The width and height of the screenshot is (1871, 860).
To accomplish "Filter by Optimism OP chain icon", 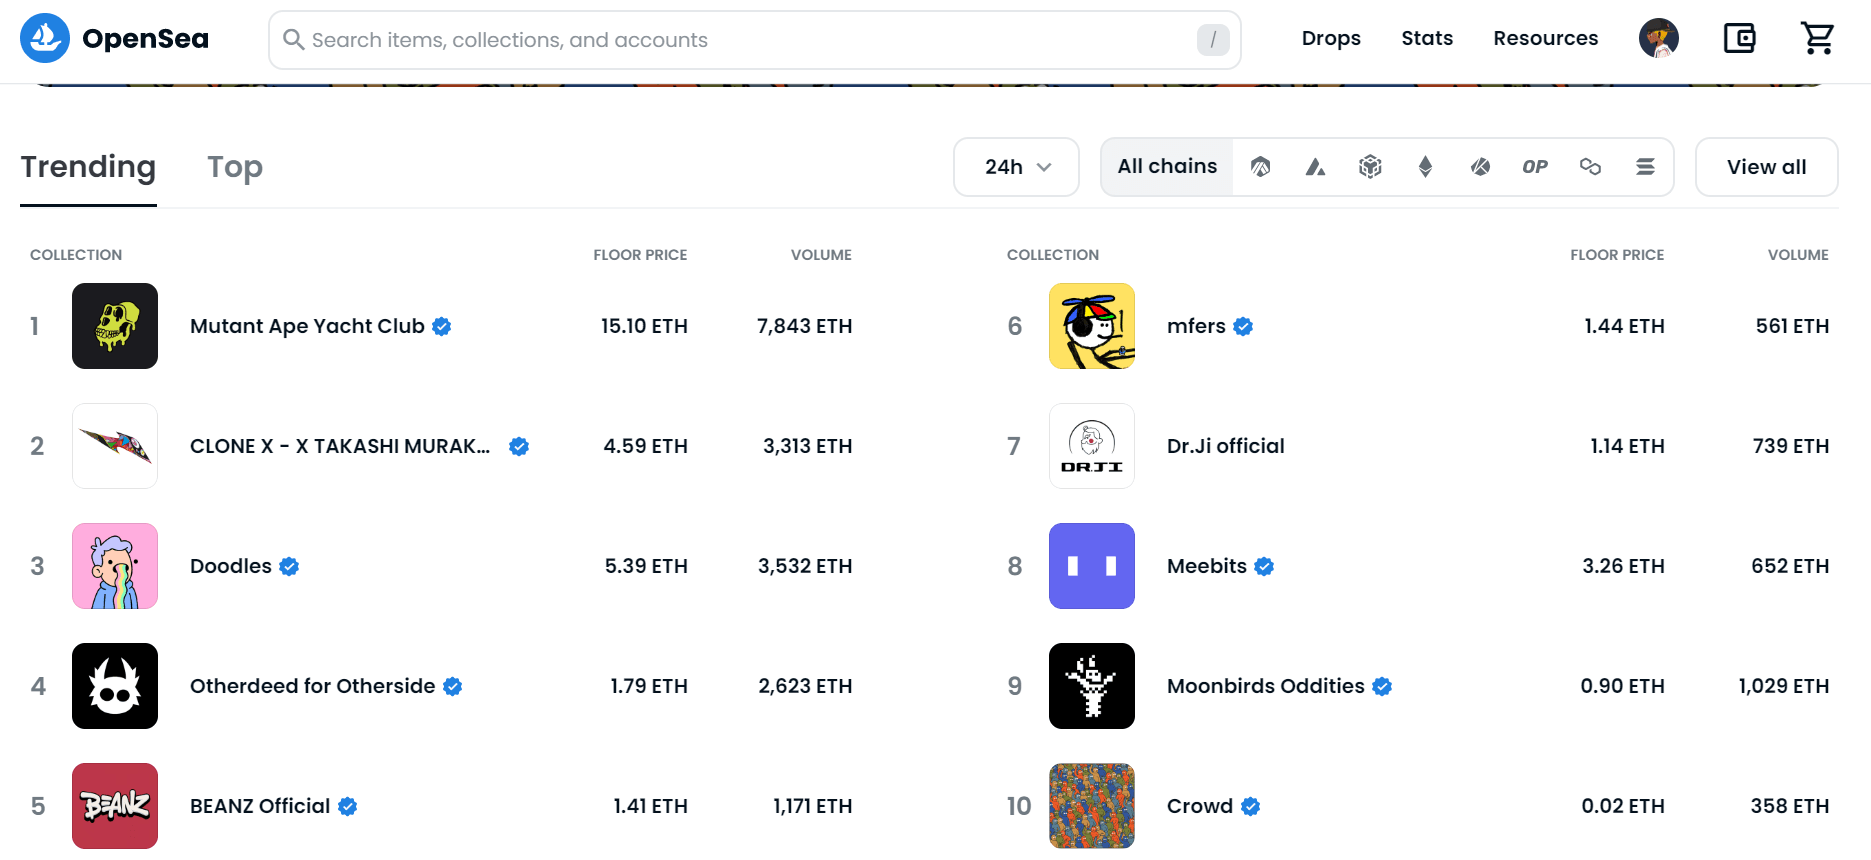I will 1535,167.
